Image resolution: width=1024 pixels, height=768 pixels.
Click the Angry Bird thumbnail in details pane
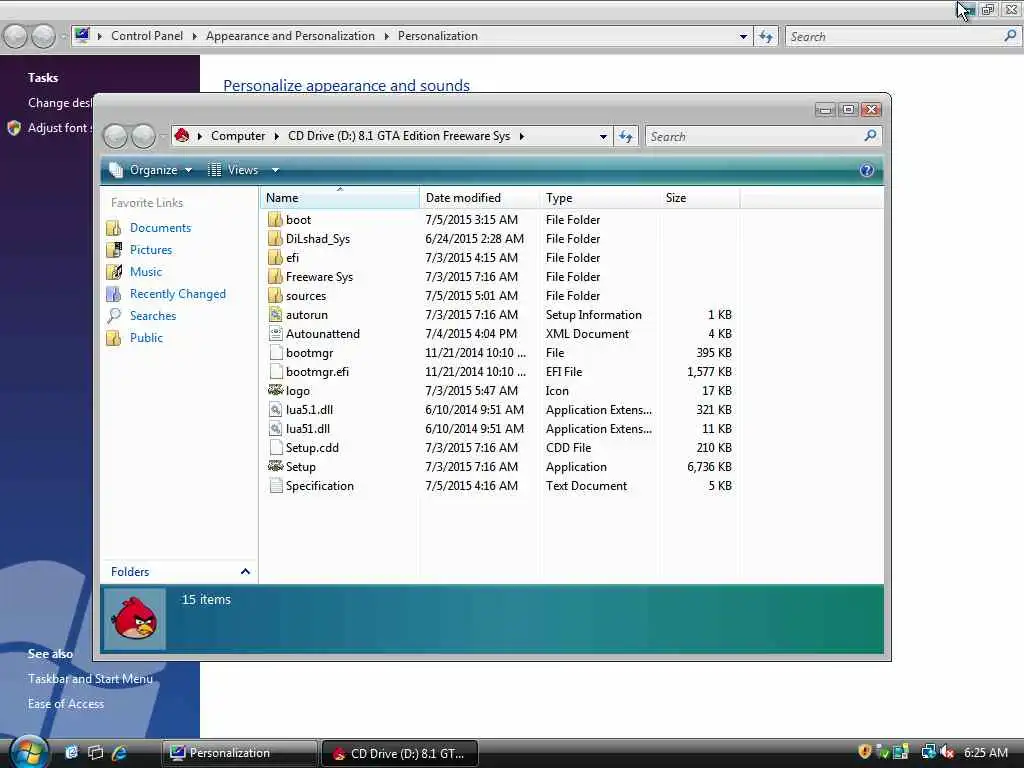[135, 618]
